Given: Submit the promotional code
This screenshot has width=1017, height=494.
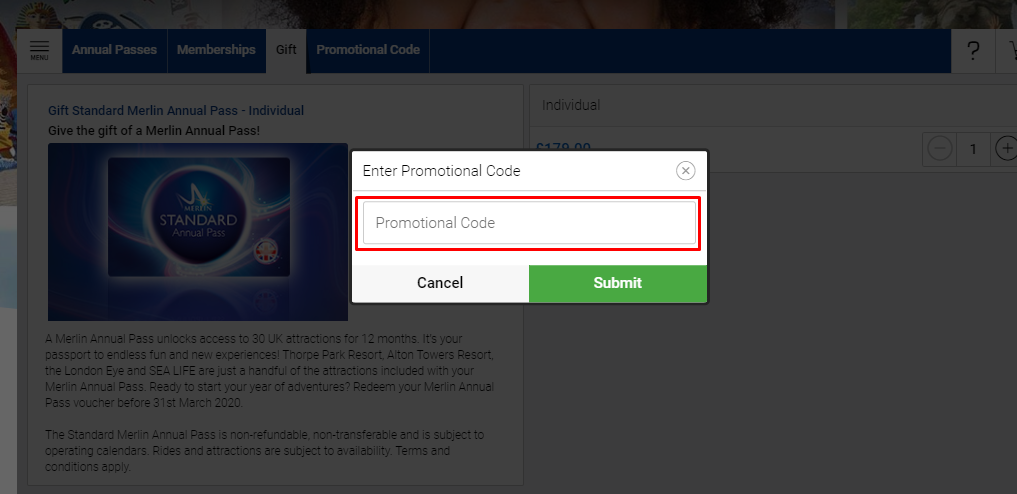Looking at the screenshot, I should click(x=617, y=283).
